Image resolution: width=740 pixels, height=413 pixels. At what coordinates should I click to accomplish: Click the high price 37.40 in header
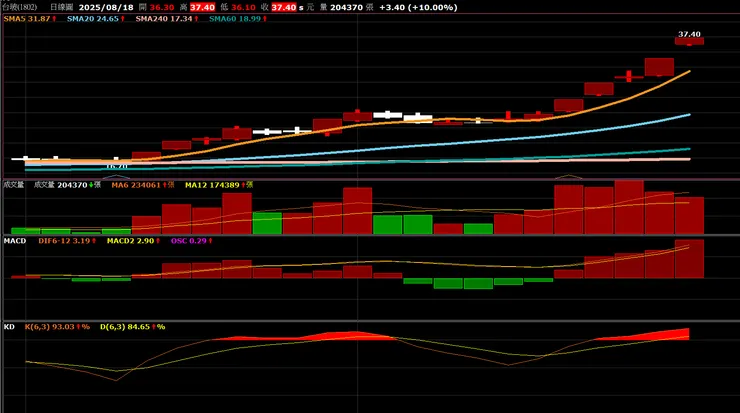click(x=202, y=7)
